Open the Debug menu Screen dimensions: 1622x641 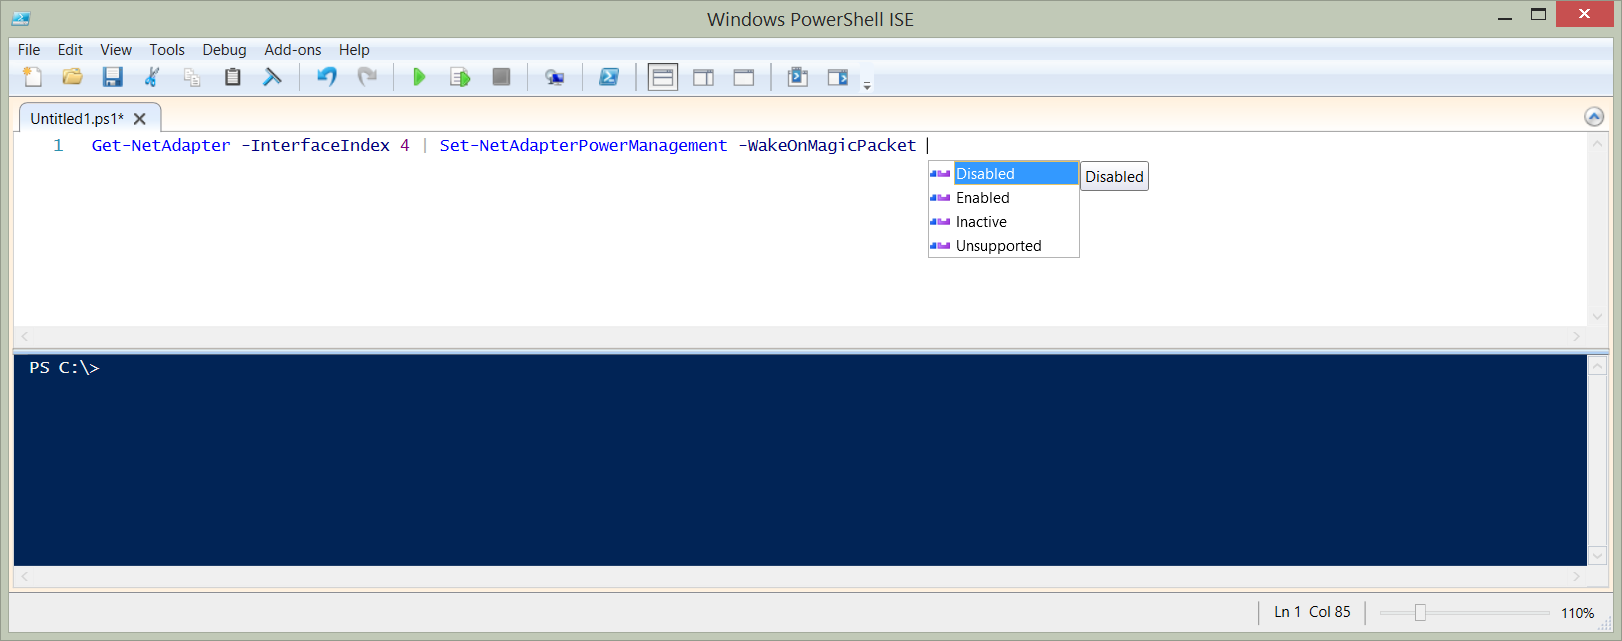(x=224, y=50)
